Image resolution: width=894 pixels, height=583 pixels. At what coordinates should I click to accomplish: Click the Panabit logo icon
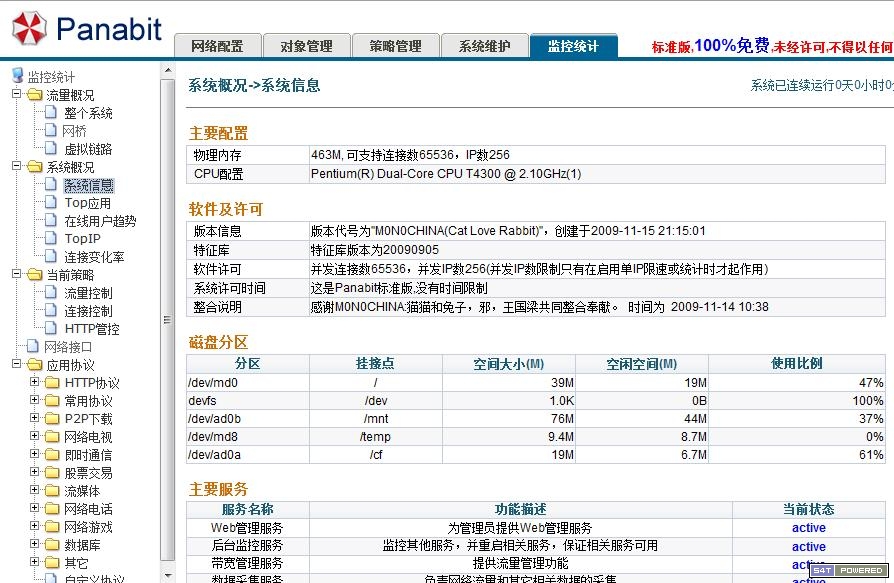click(28, 29)
